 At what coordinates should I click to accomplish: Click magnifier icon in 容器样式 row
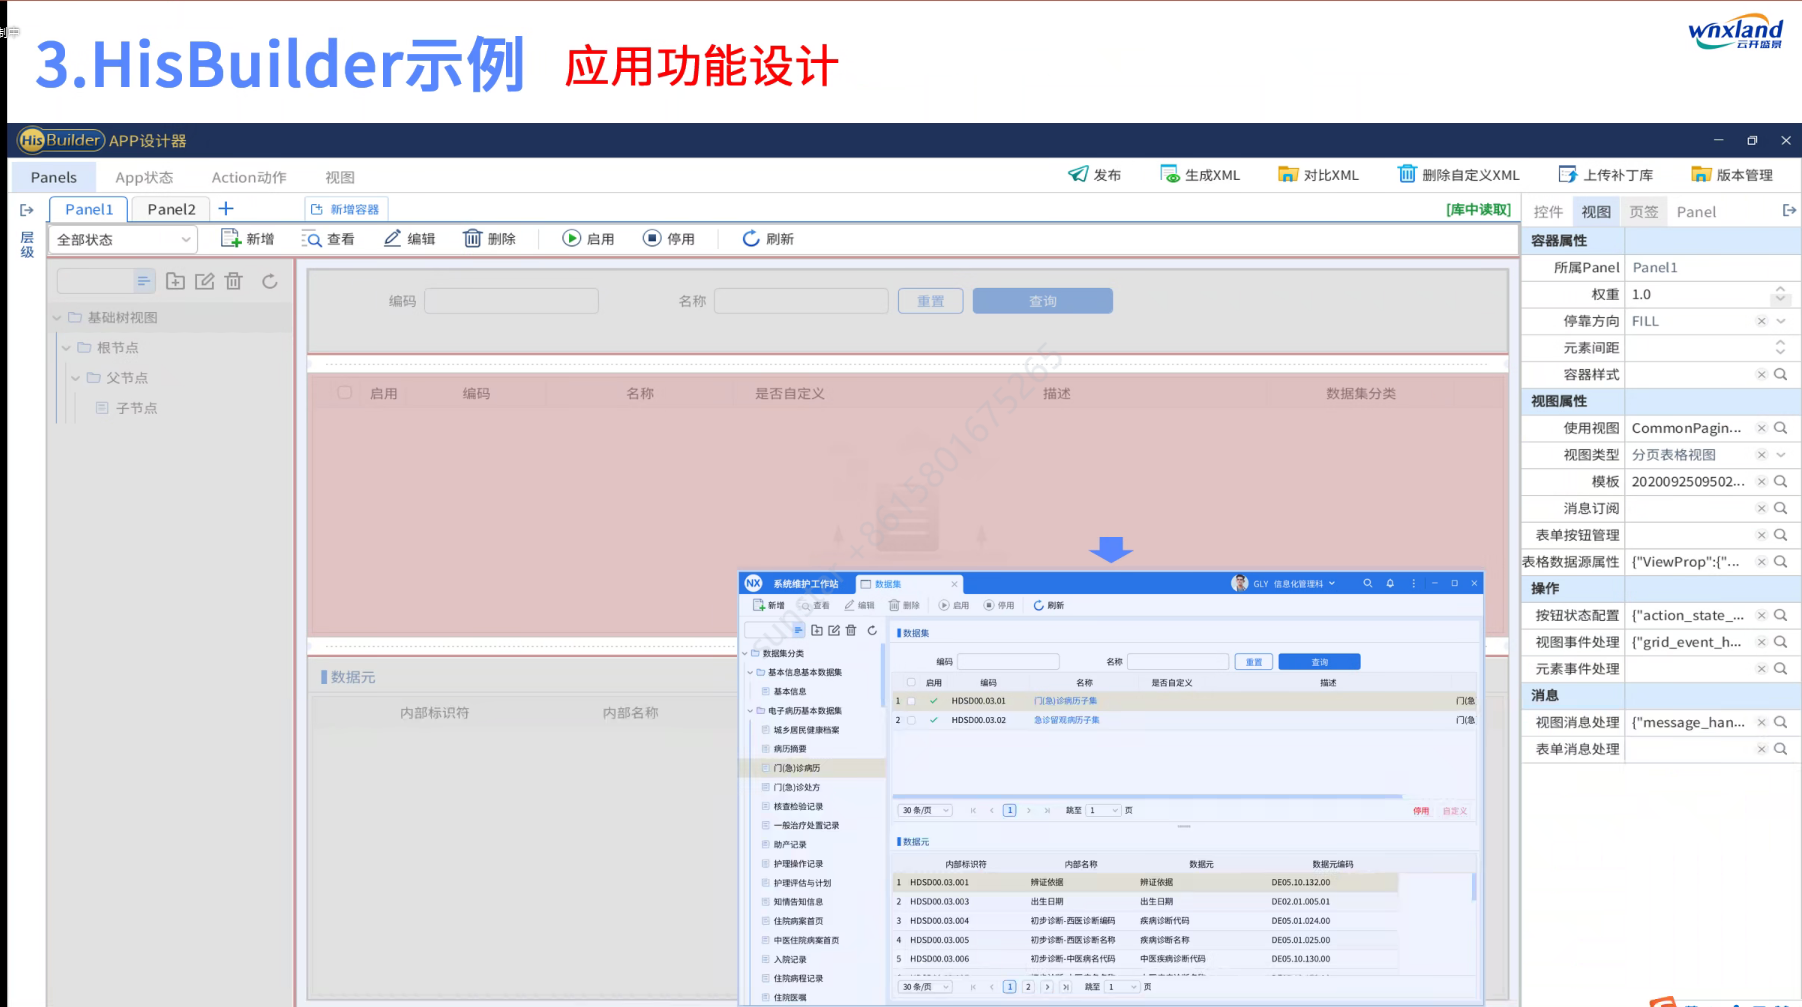click(1781, 374)
